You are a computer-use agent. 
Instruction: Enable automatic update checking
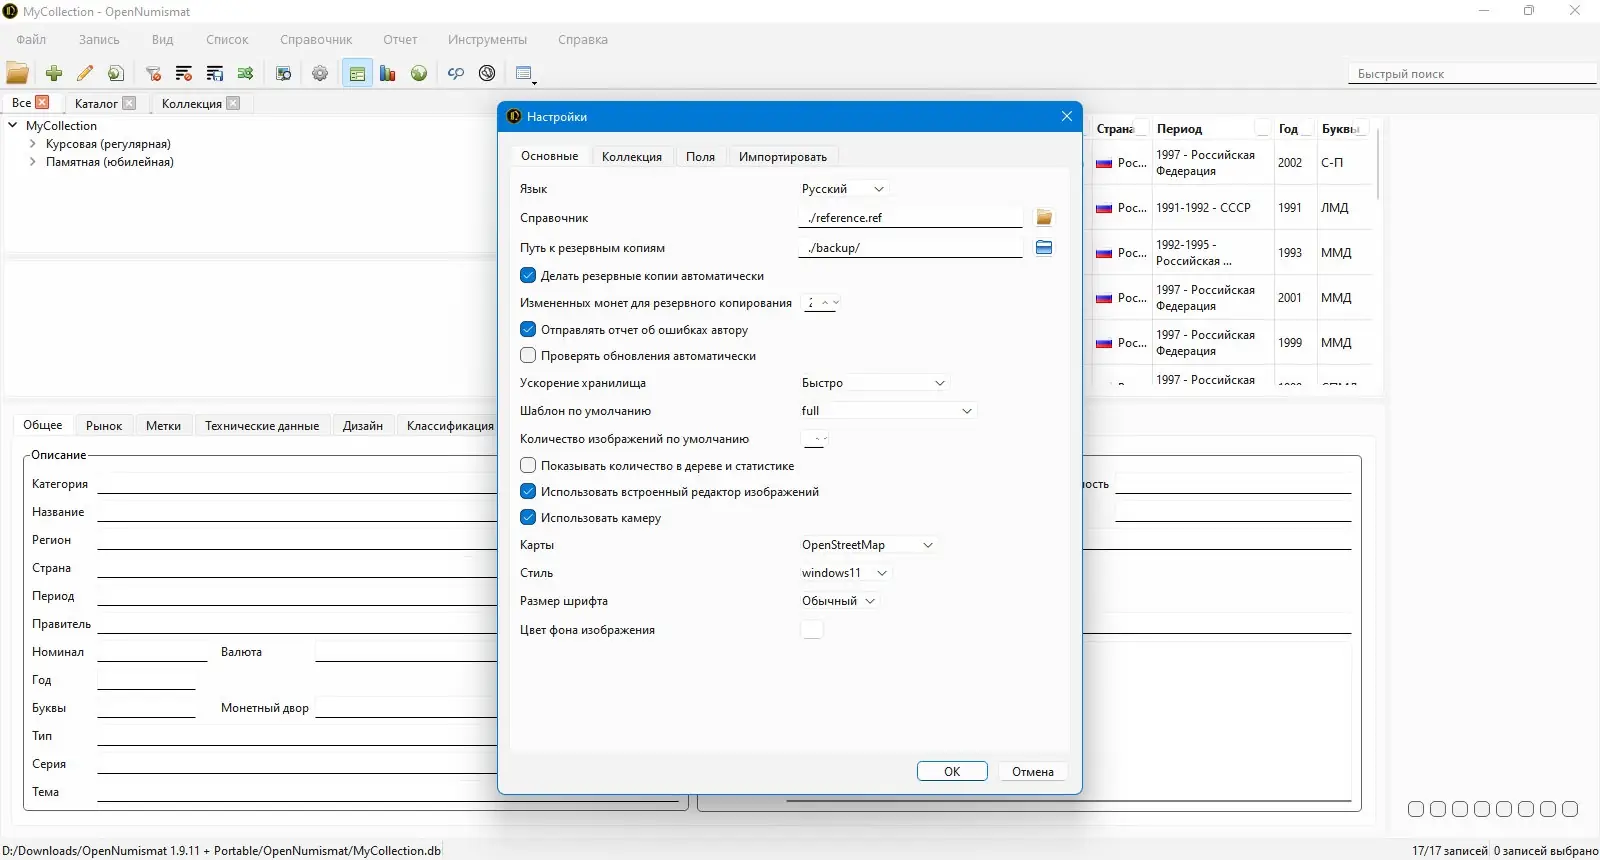[528, 356]
